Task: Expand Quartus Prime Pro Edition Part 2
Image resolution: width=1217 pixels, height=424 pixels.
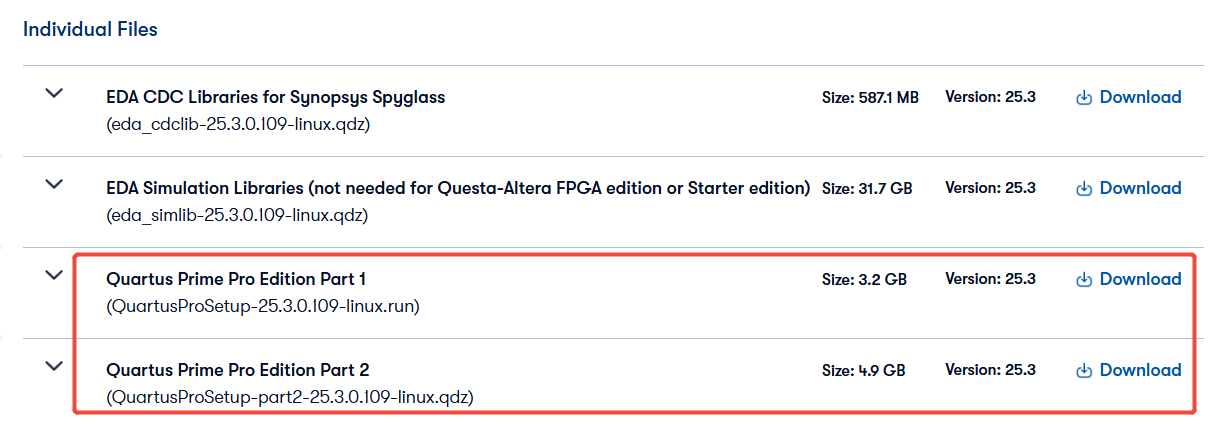Action: pos(54,366)
